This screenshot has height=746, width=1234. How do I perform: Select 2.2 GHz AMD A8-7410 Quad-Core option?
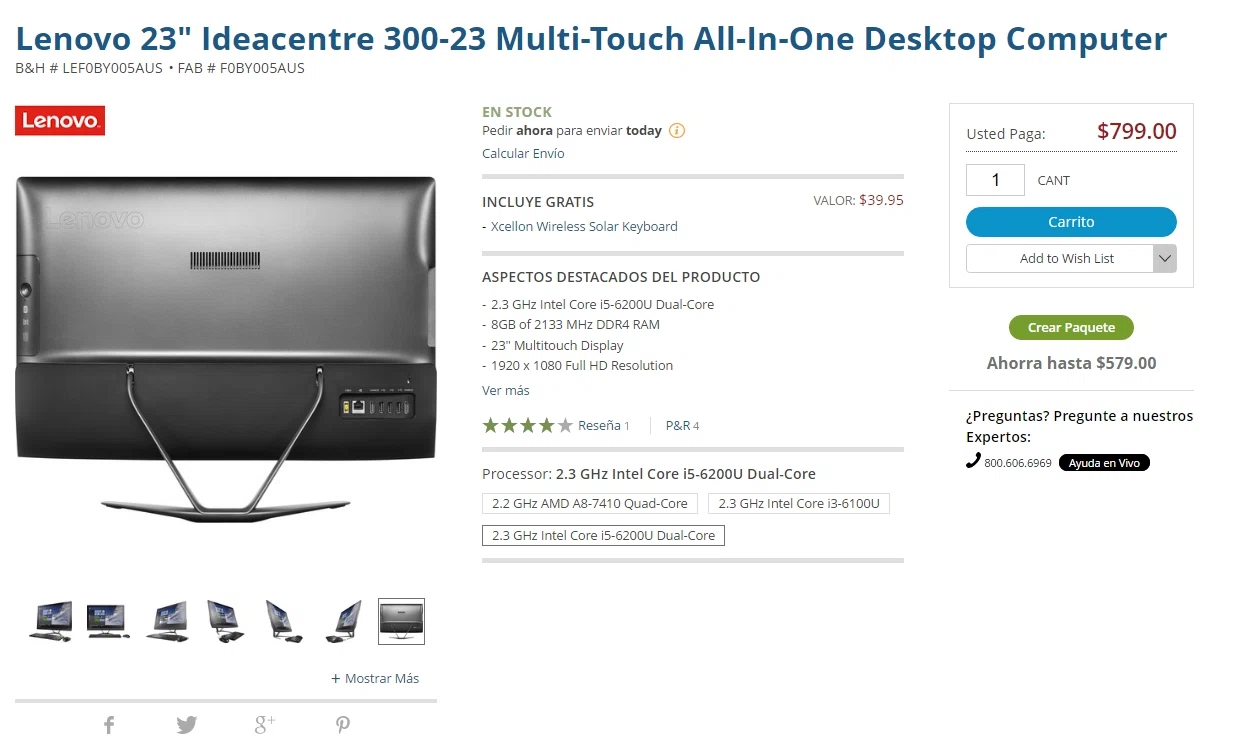point(590,504)
